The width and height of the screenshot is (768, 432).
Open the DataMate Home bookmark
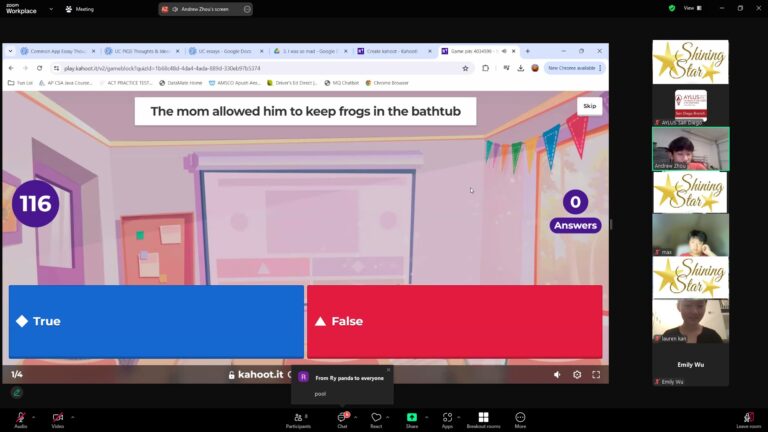[181, 83]
